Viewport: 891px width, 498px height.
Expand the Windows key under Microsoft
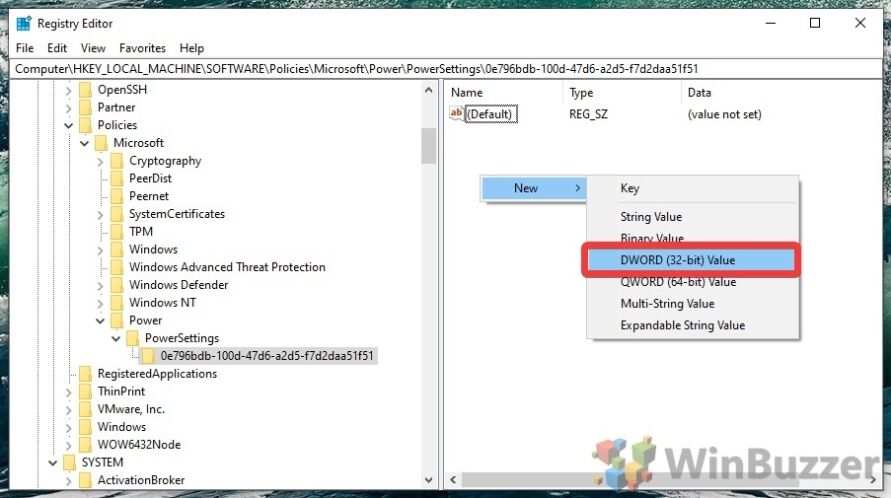tap(100, 250)
